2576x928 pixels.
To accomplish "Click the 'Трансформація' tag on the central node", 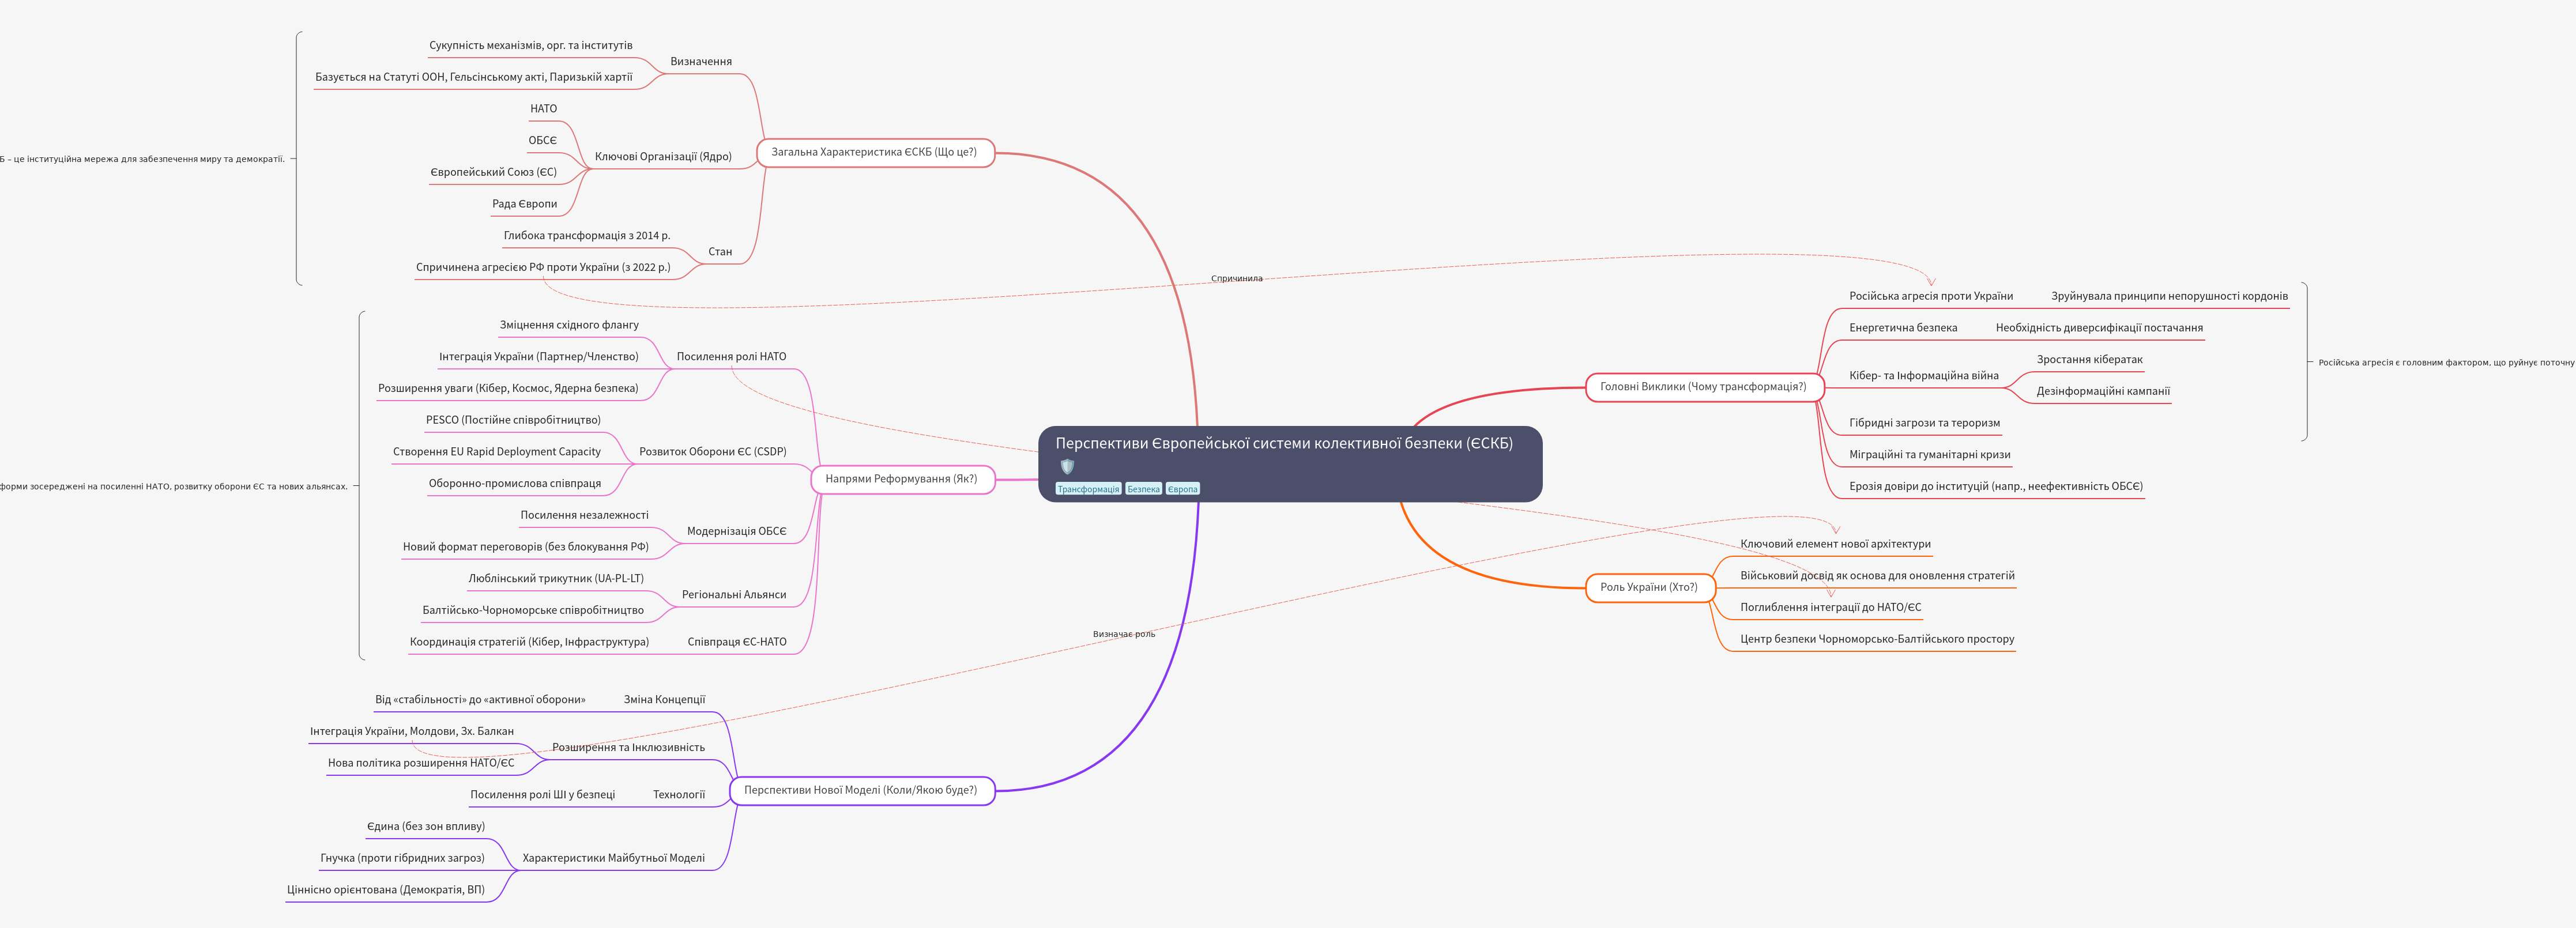I will coord(1088,489).
